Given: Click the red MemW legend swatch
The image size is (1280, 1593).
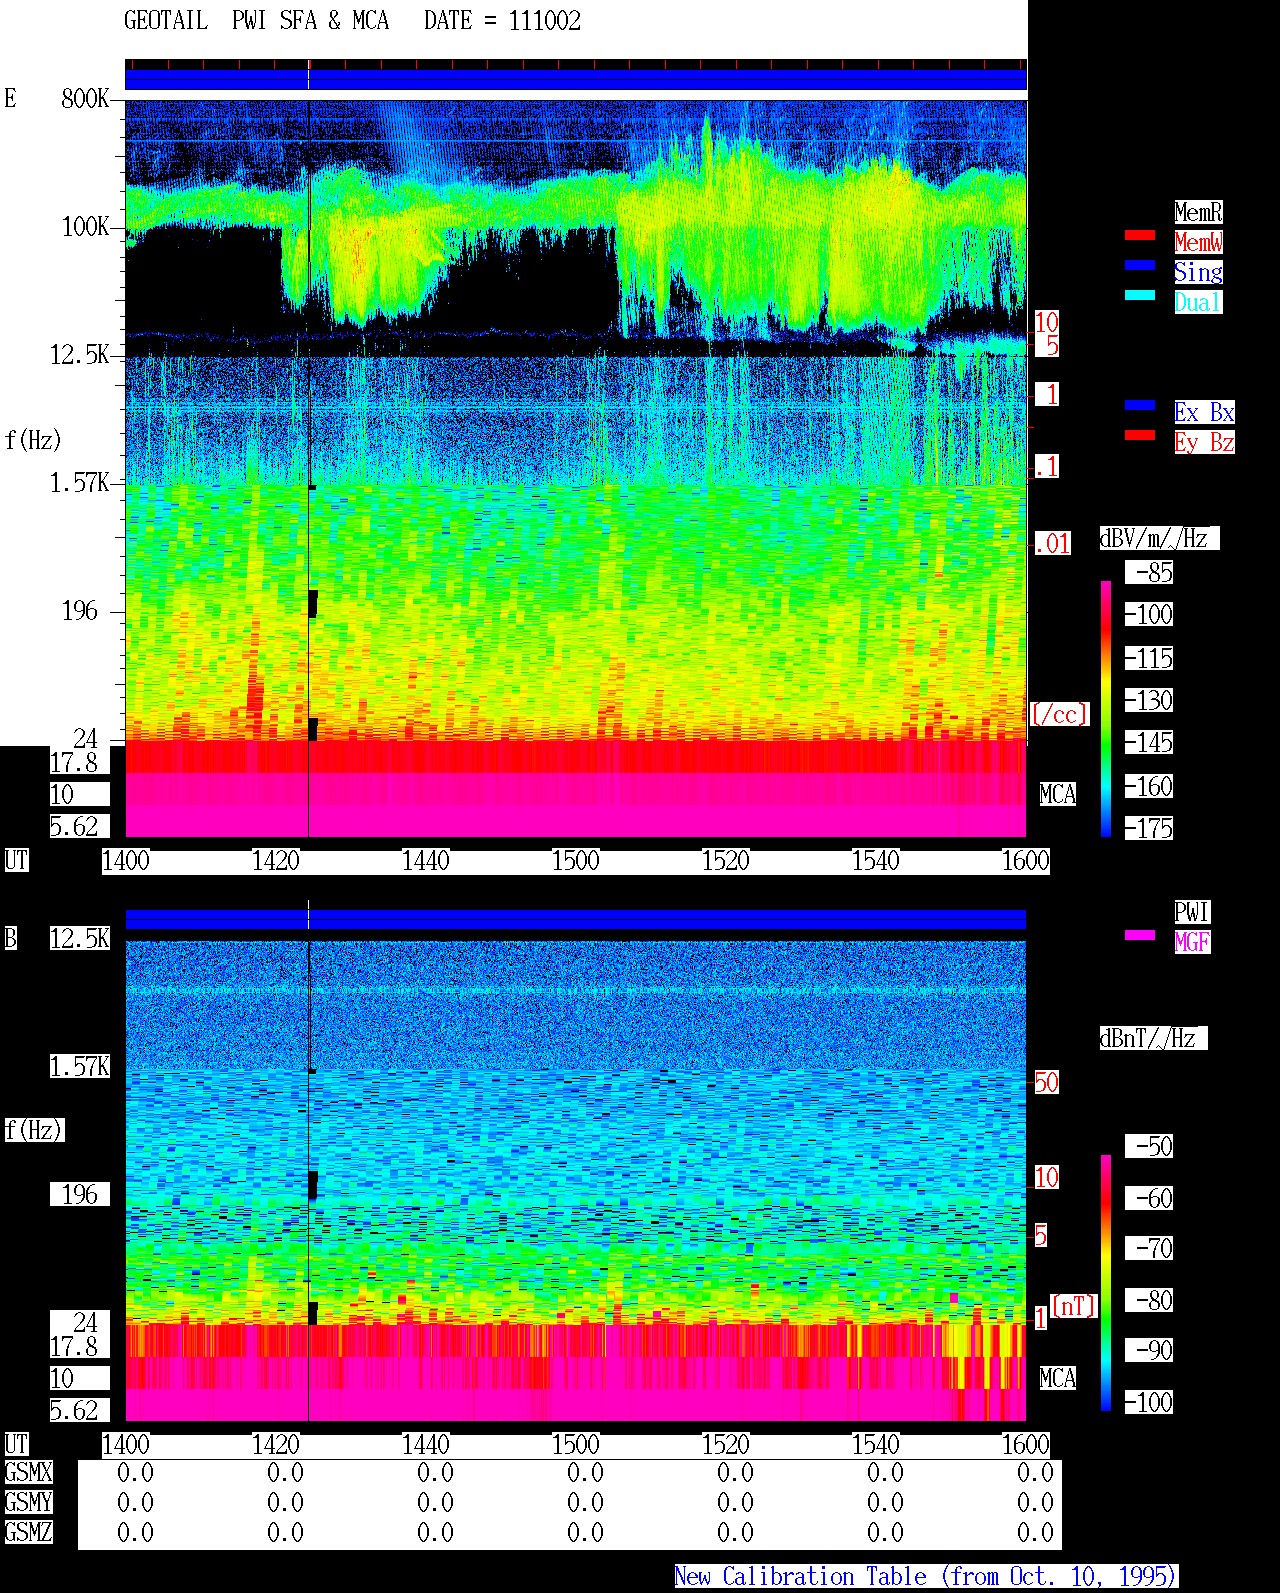Looking at the screenshot, I should click(1140, 236).
